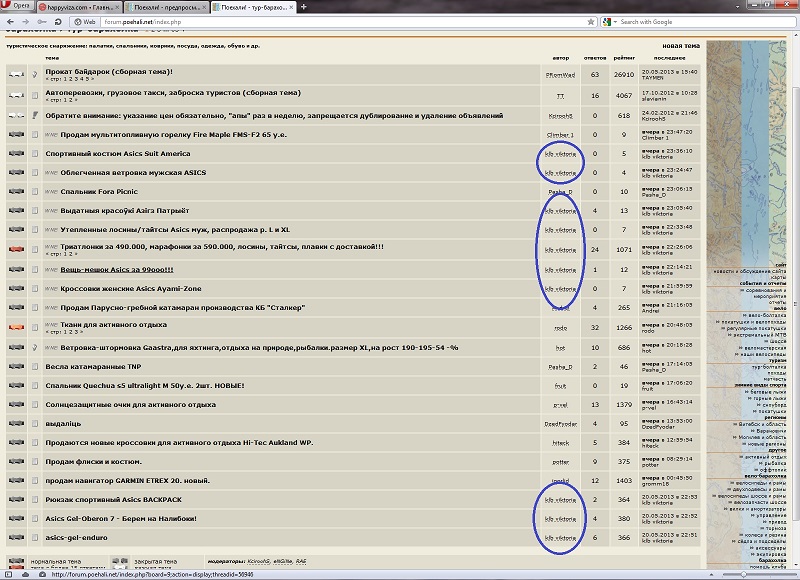Open thread Спортивный костюм Asics Suit America
The height and width of the screenshot is (580, 800).
tap(118, 154)
